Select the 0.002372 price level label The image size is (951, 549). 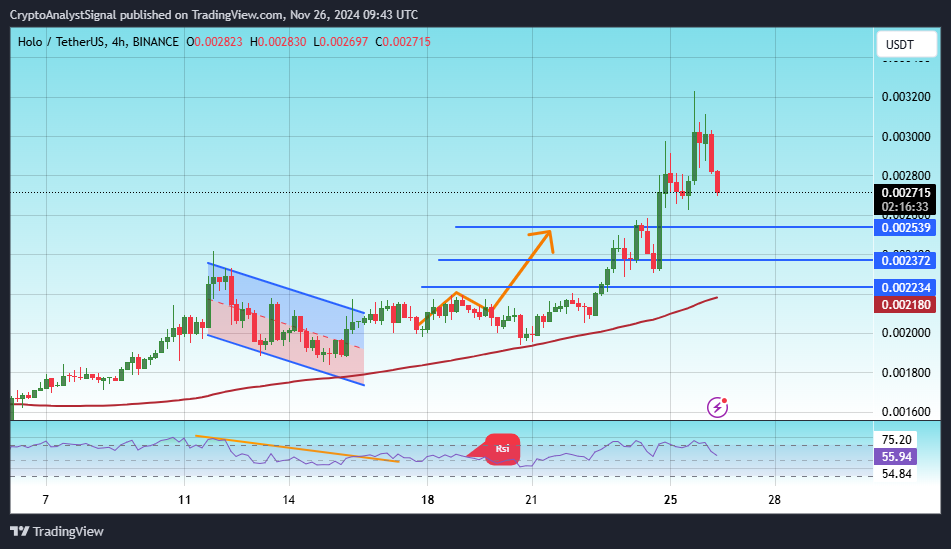pyautogui.click(x=906, y=261)
